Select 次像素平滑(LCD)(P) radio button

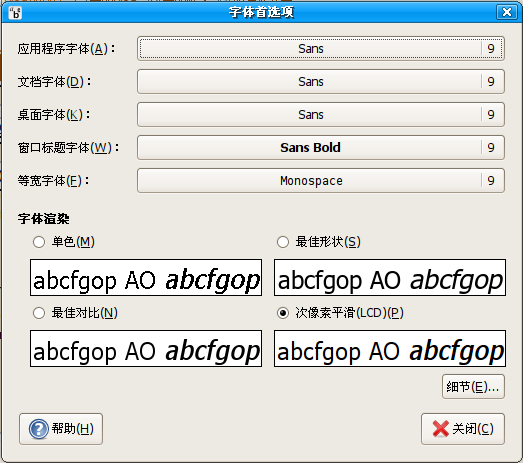[283, 313]
